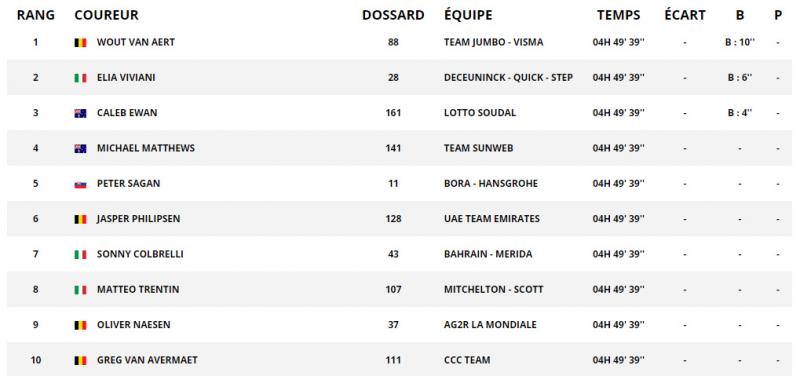The image size is (800, 376).
Task: Click the Belgian flag next to Jasper Philipsen
Action: [x=80, y=219]
